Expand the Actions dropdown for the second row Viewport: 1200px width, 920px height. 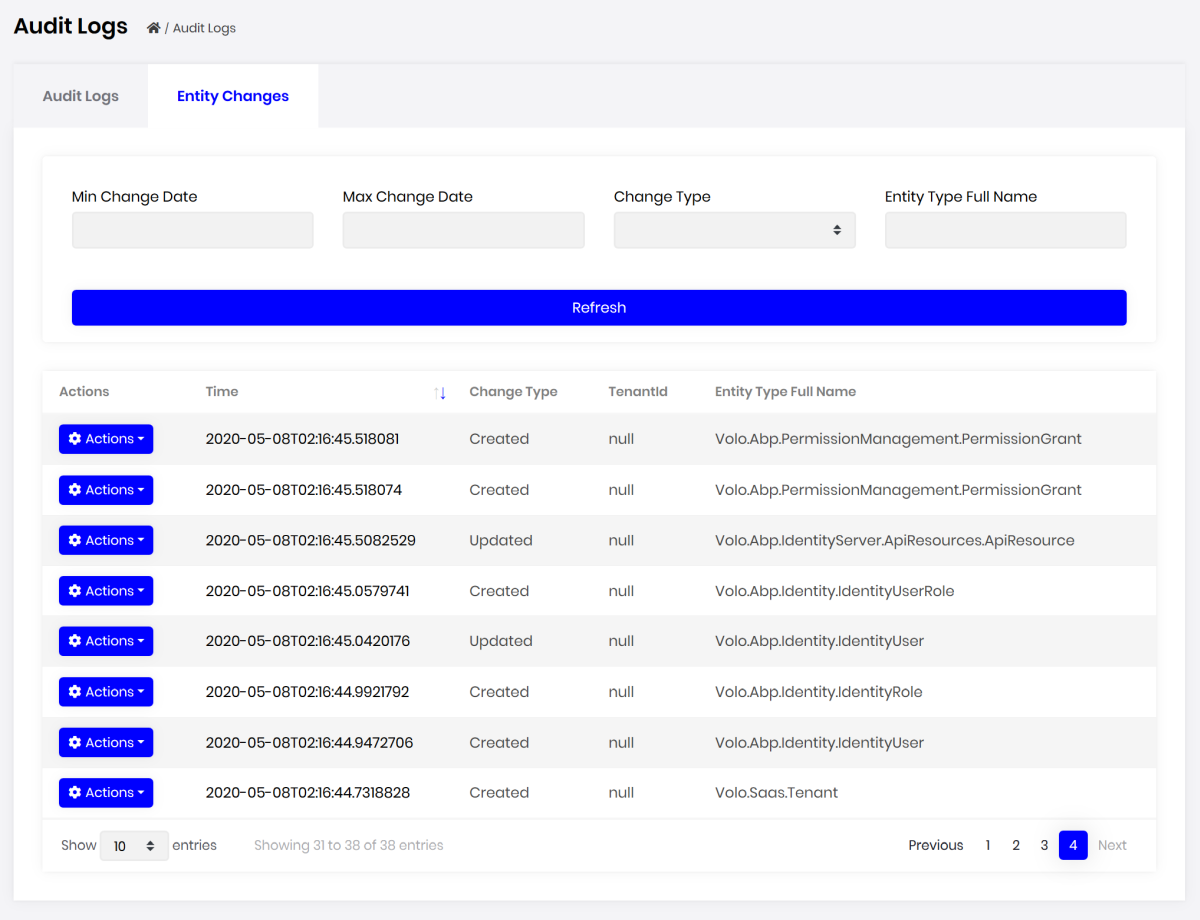pyautogui.click(x=106, y=490)
